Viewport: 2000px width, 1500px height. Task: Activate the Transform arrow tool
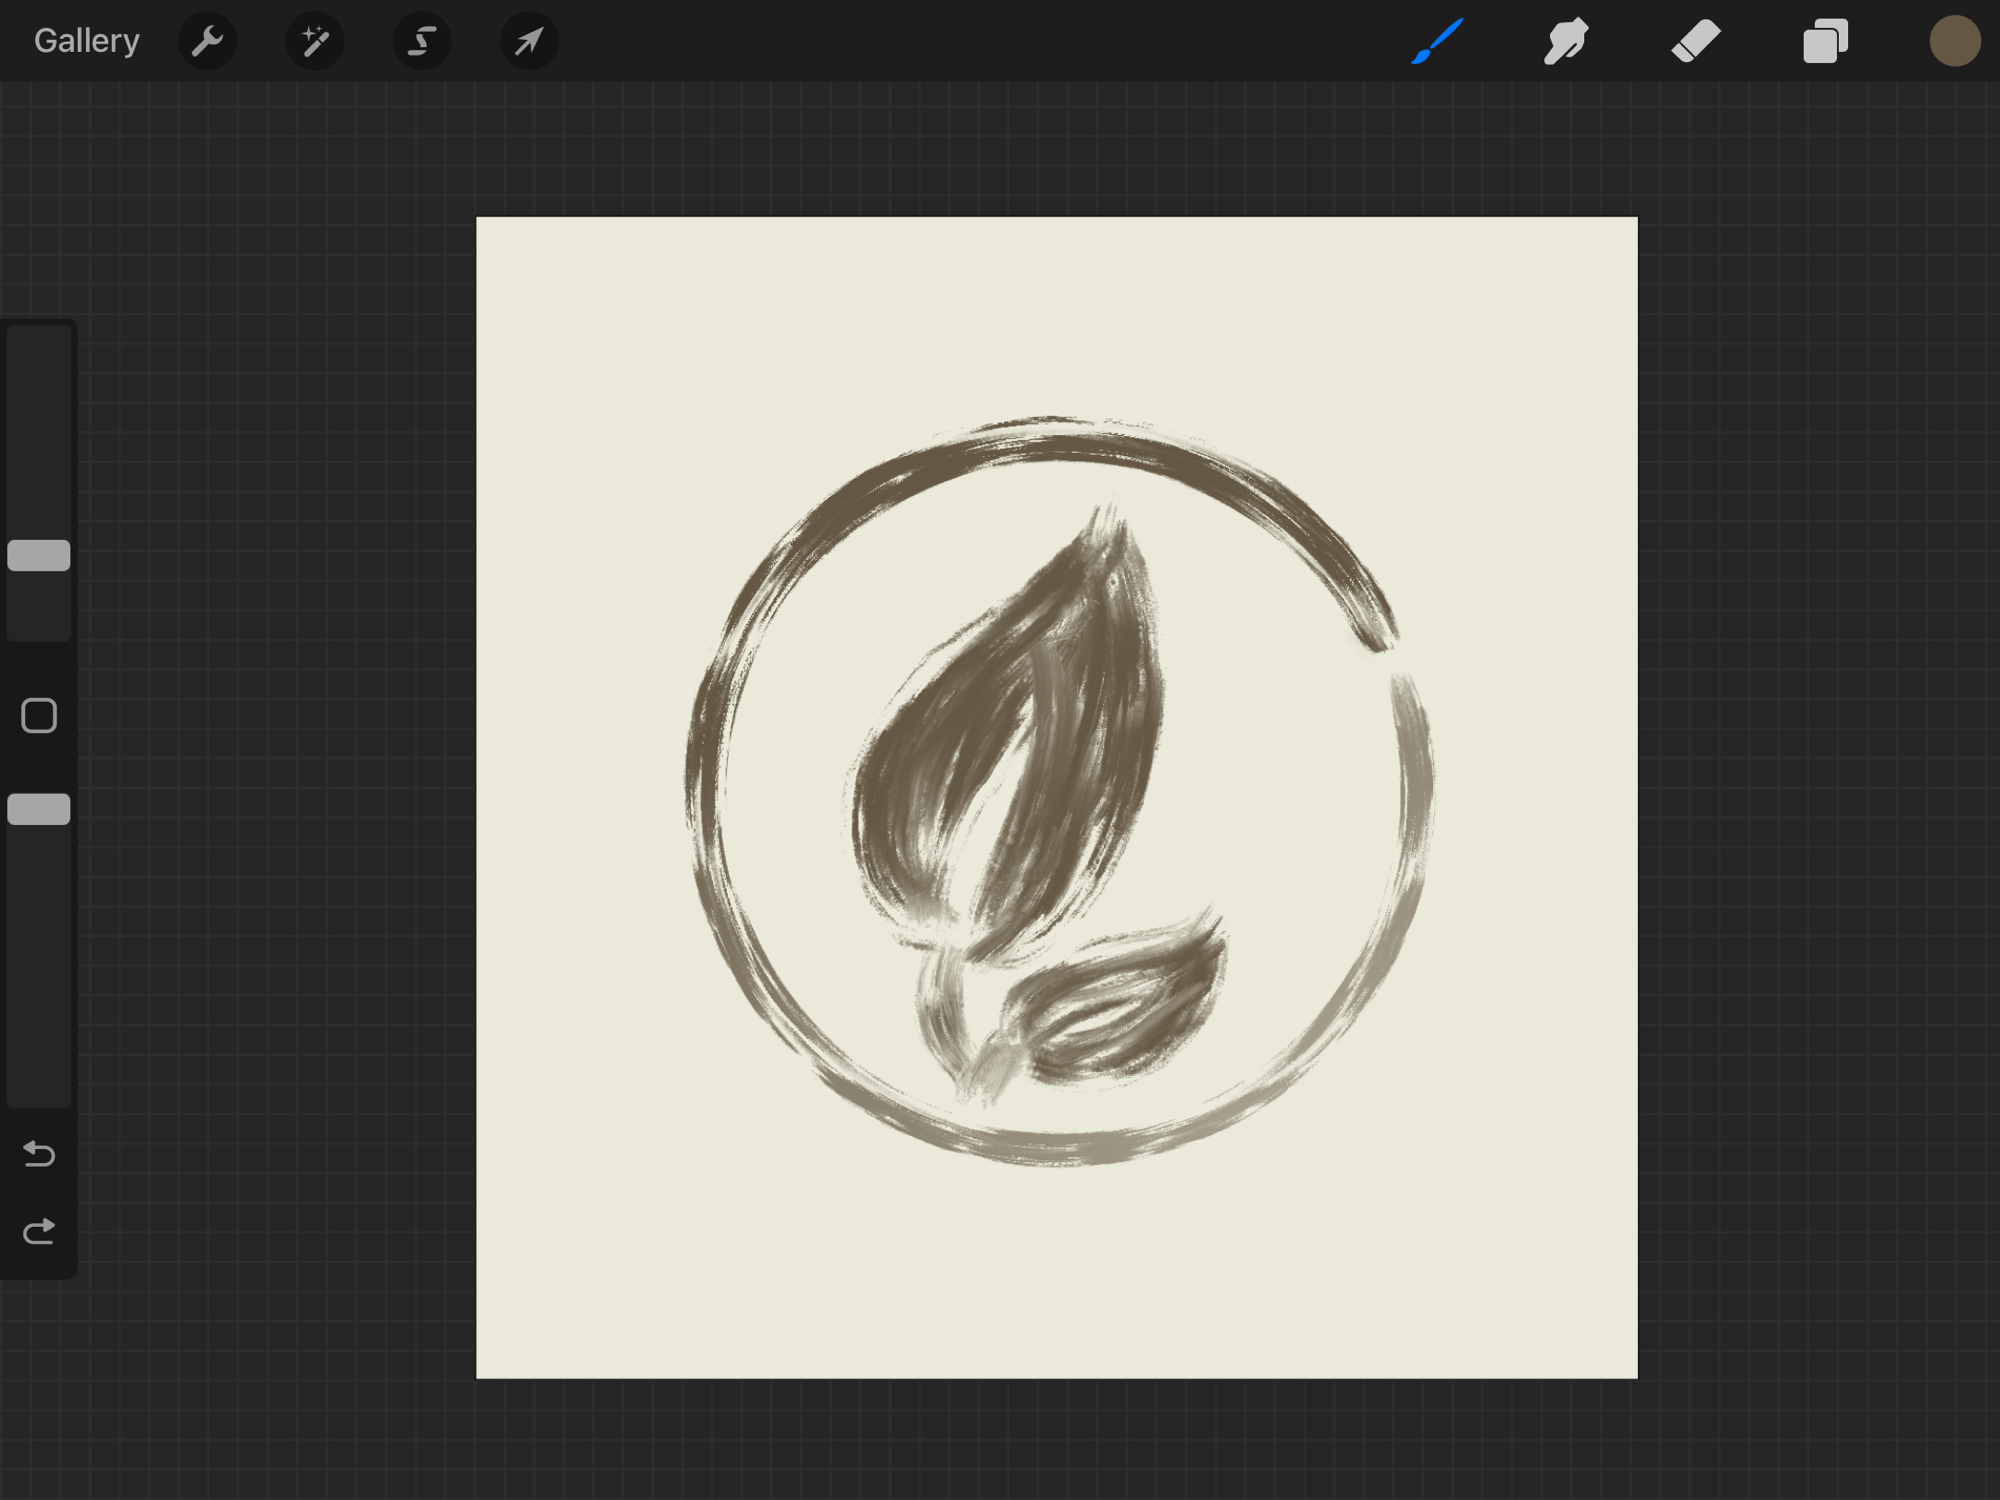[528, 41]
